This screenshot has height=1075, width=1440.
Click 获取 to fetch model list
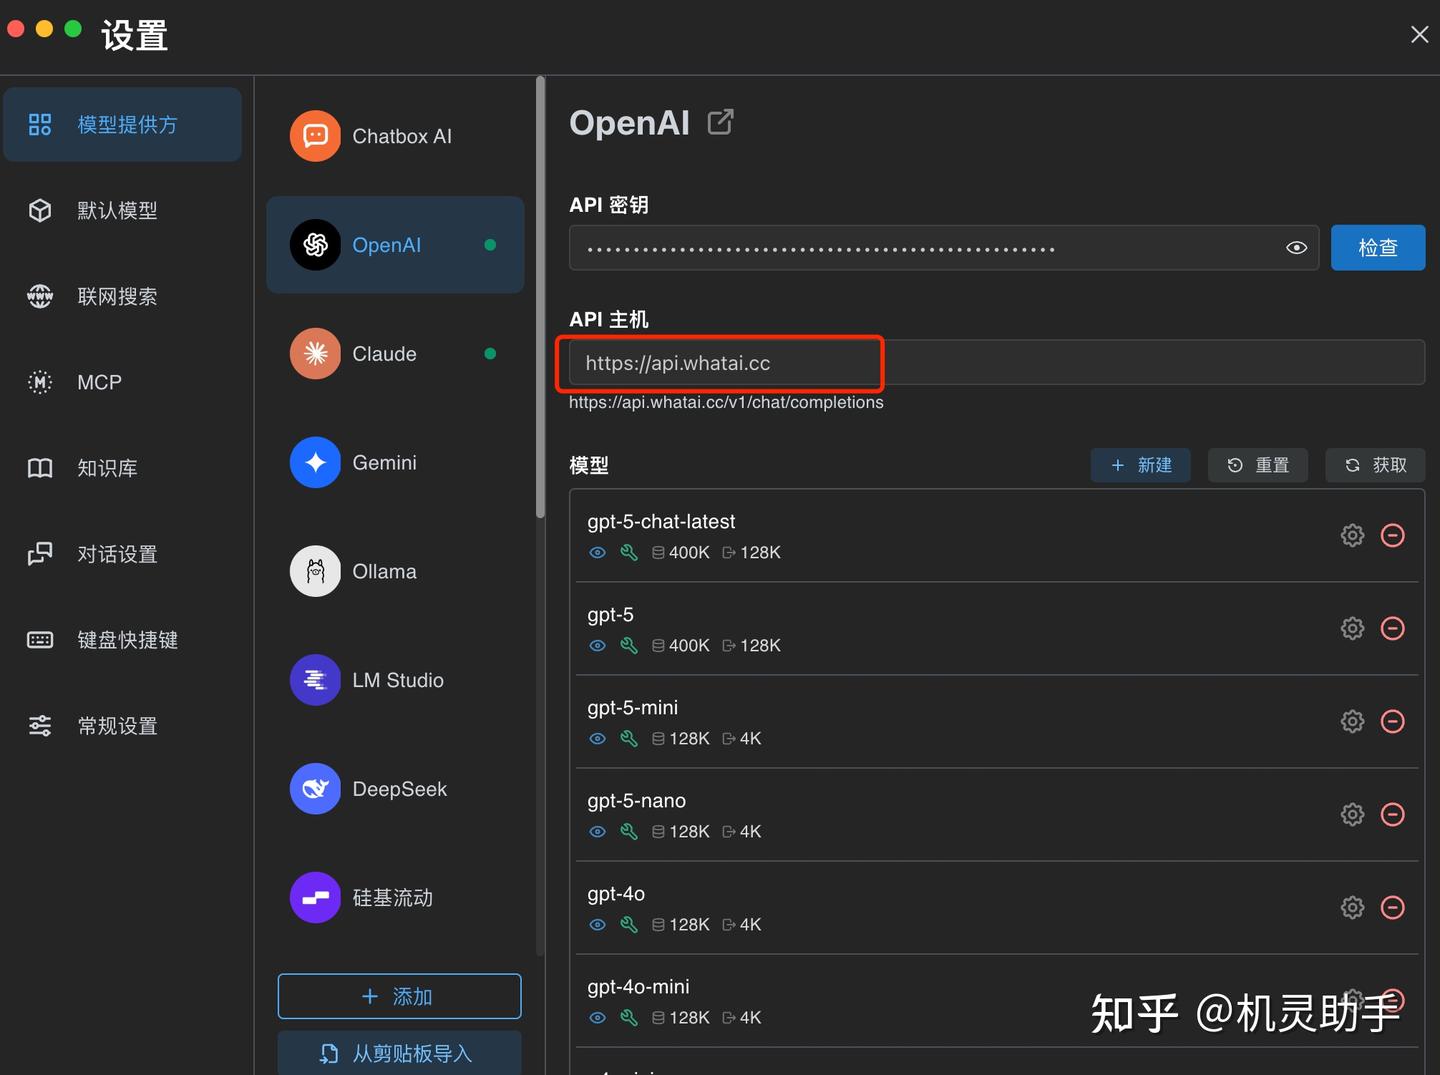point(1374,465)
